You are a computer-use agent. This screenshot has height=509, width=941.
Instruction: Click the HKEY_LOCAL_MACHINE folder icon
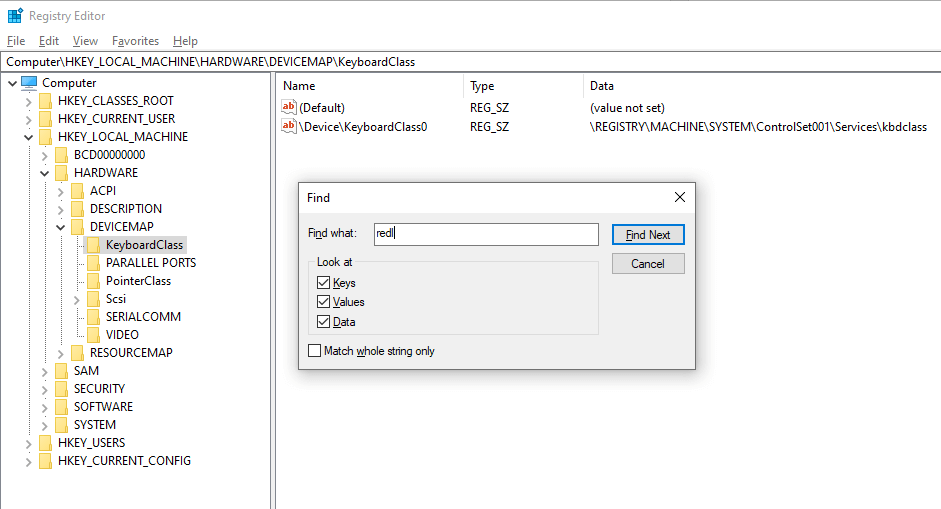pyautogui.click(x=46, y=137)
